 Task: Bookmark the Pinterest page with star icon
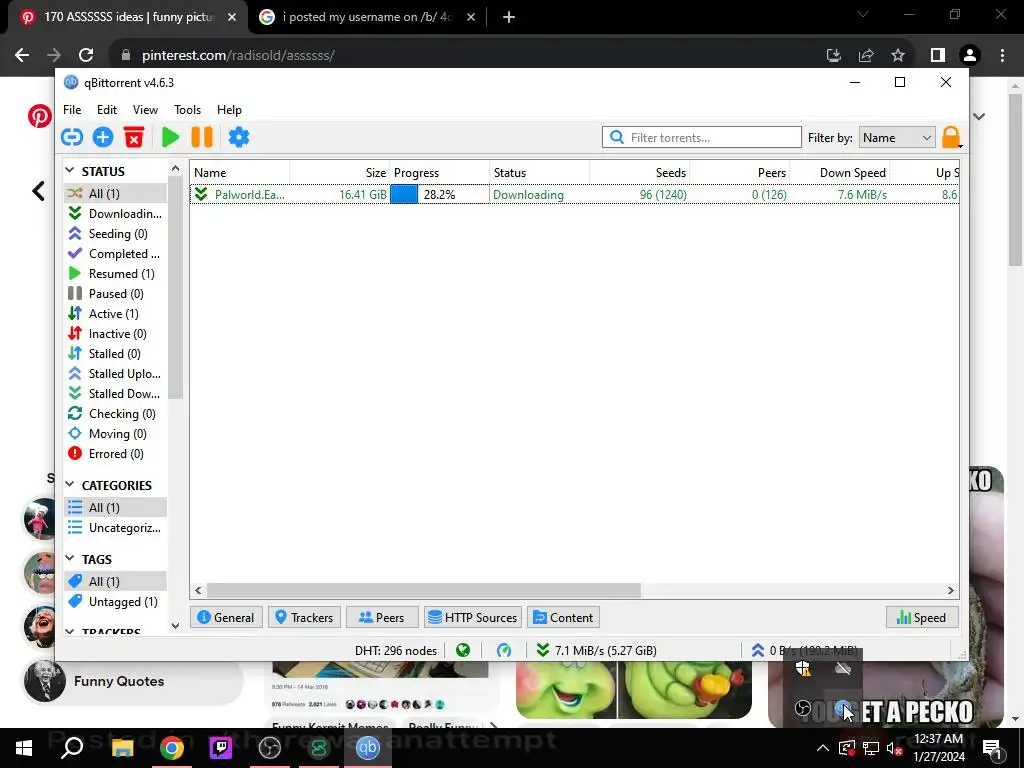tap(898, 56)
